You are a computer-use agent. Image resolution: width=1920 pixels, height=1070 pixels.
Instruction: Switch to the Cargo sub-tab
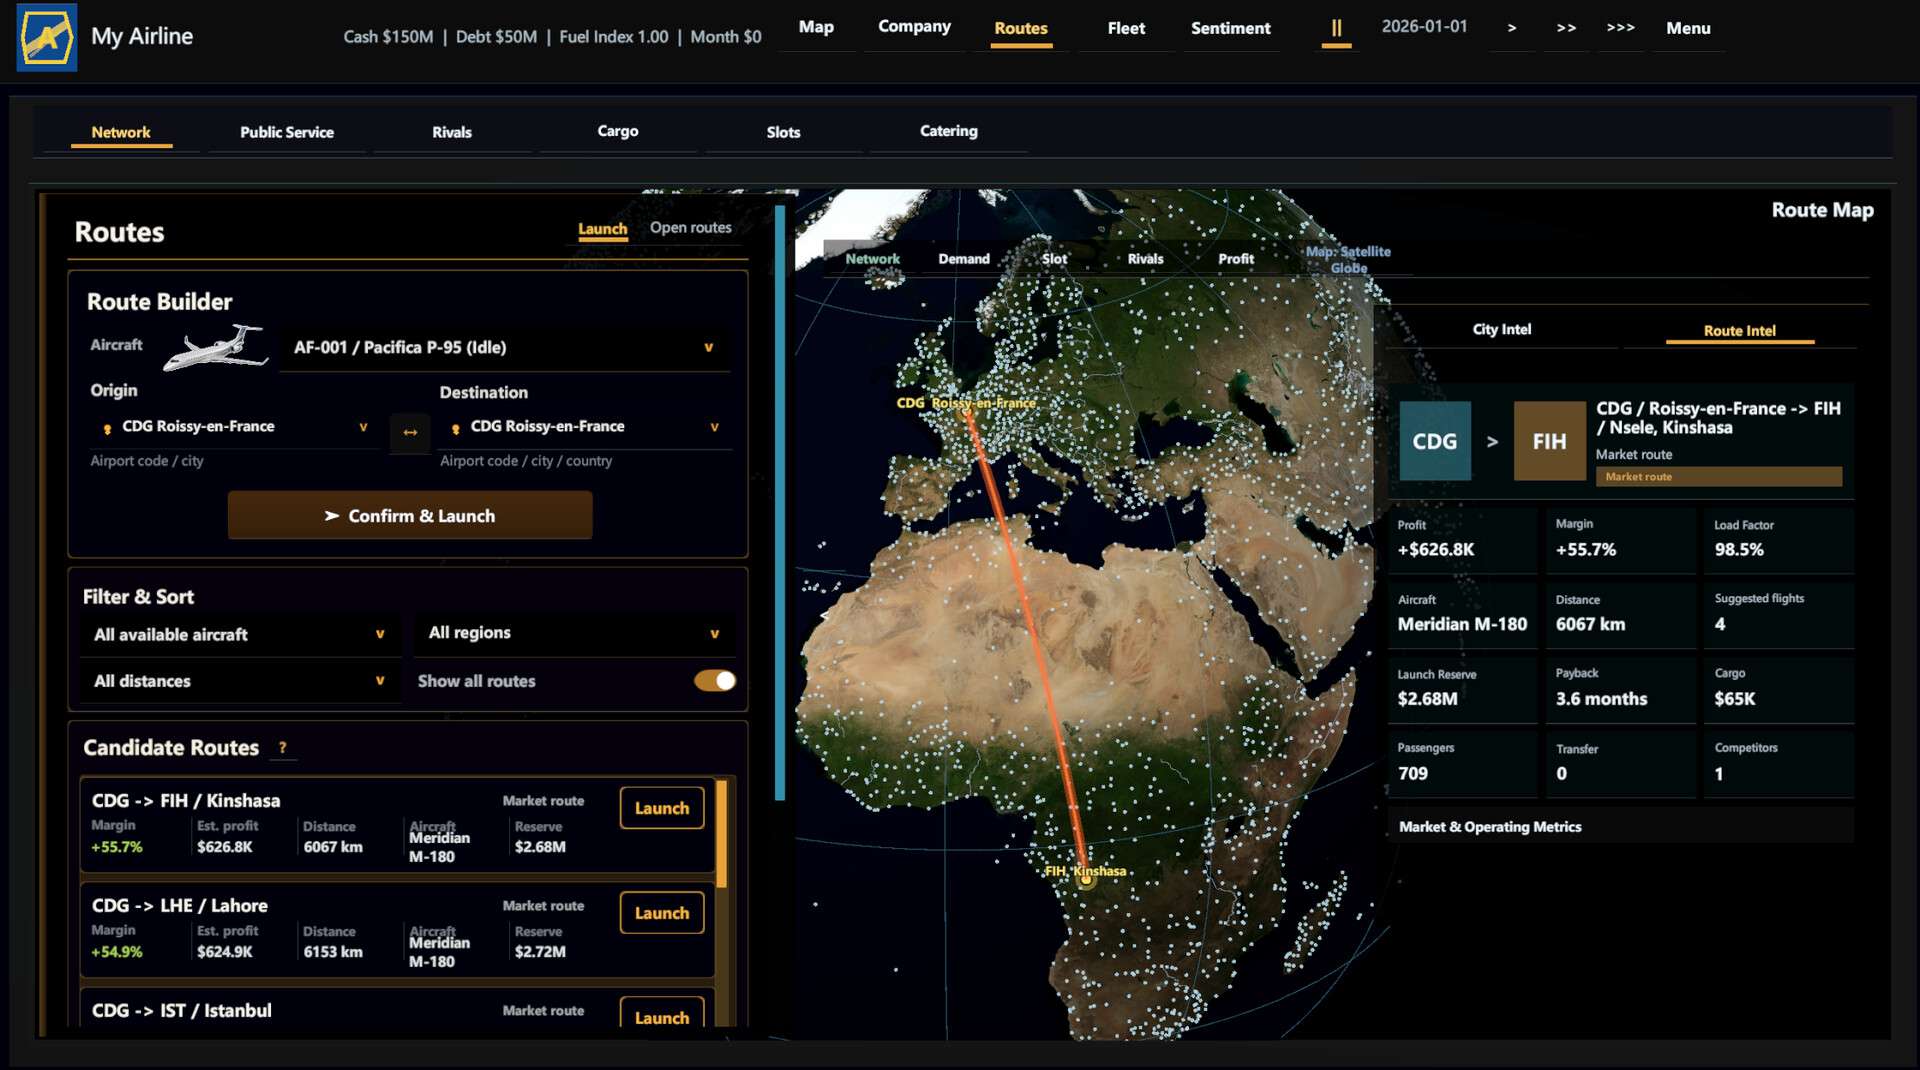(617, 131)
